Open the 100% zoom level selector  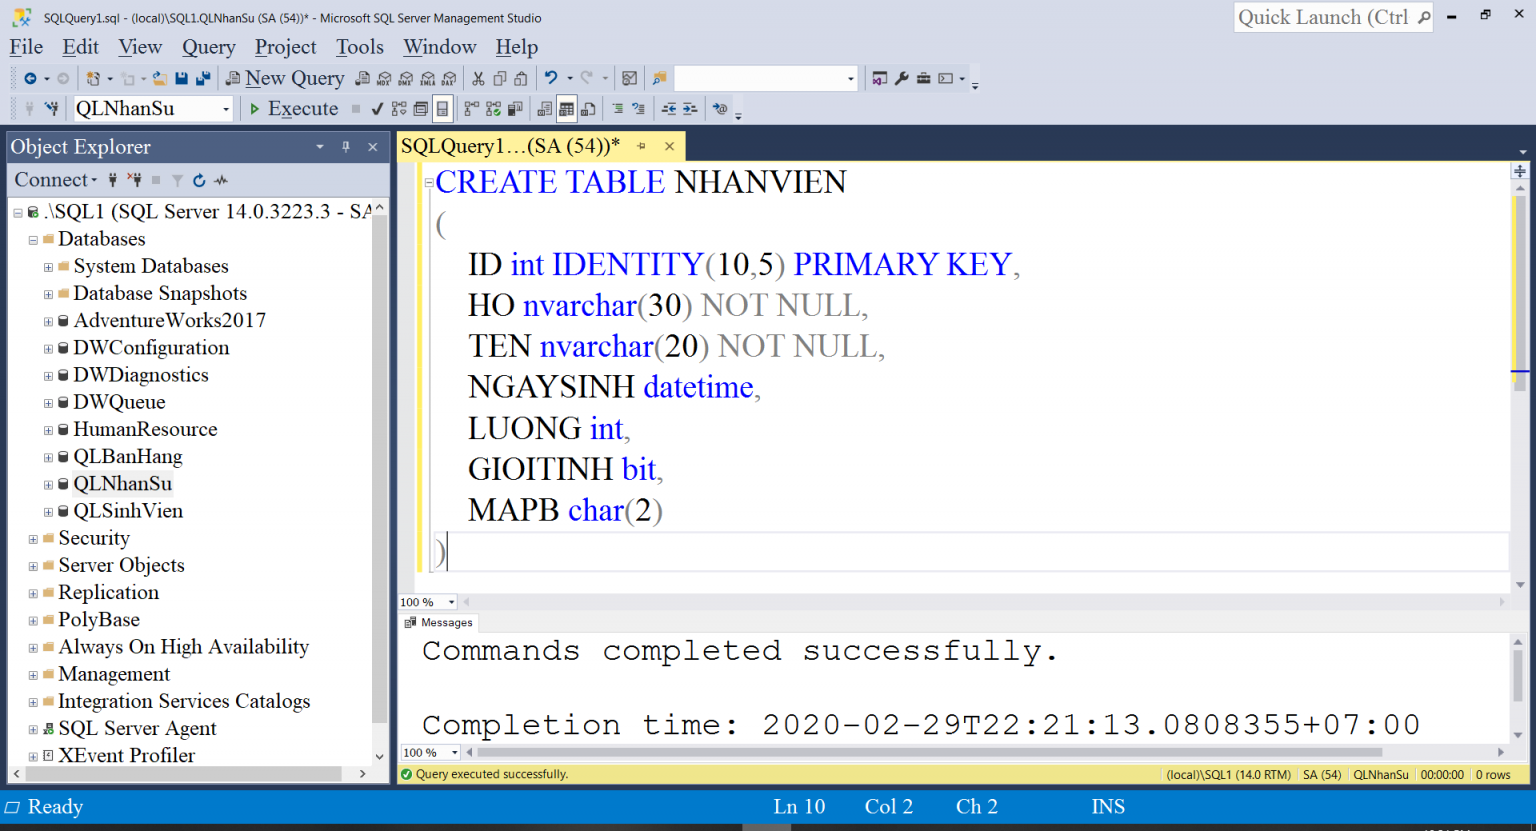point(427,601)
